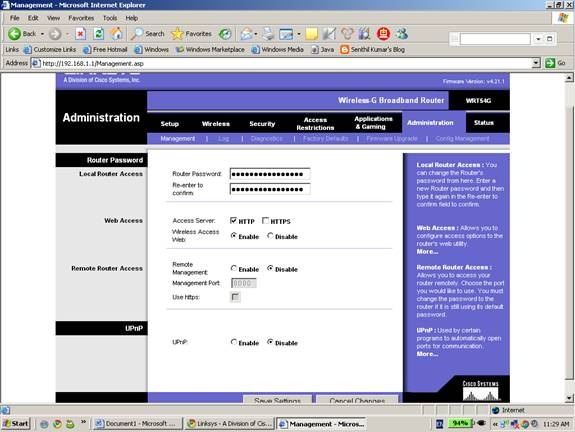Go to Home page icon

pyautogui.click(x=117, y=34)
